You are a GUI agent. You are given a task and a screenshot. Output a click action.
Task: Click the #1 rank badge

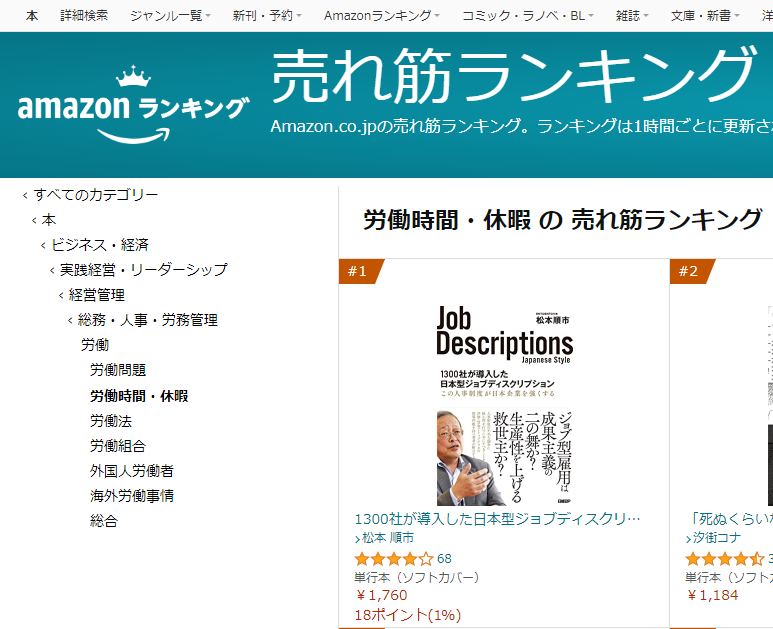click(360, 271)
